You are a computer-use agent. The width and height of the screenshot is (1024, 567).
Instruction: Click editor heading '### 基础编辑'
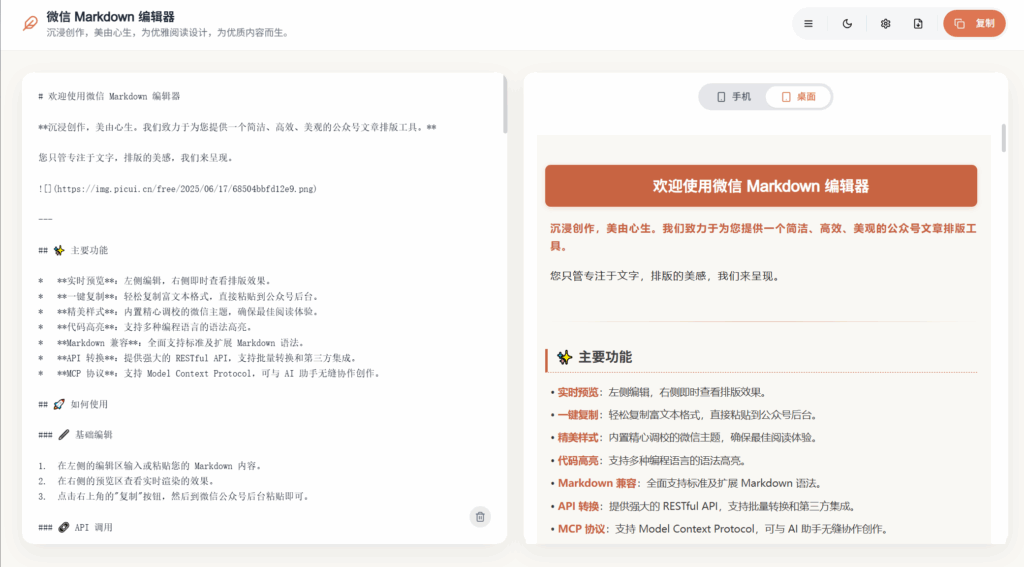pyautogui.click(x=75, y=435)
